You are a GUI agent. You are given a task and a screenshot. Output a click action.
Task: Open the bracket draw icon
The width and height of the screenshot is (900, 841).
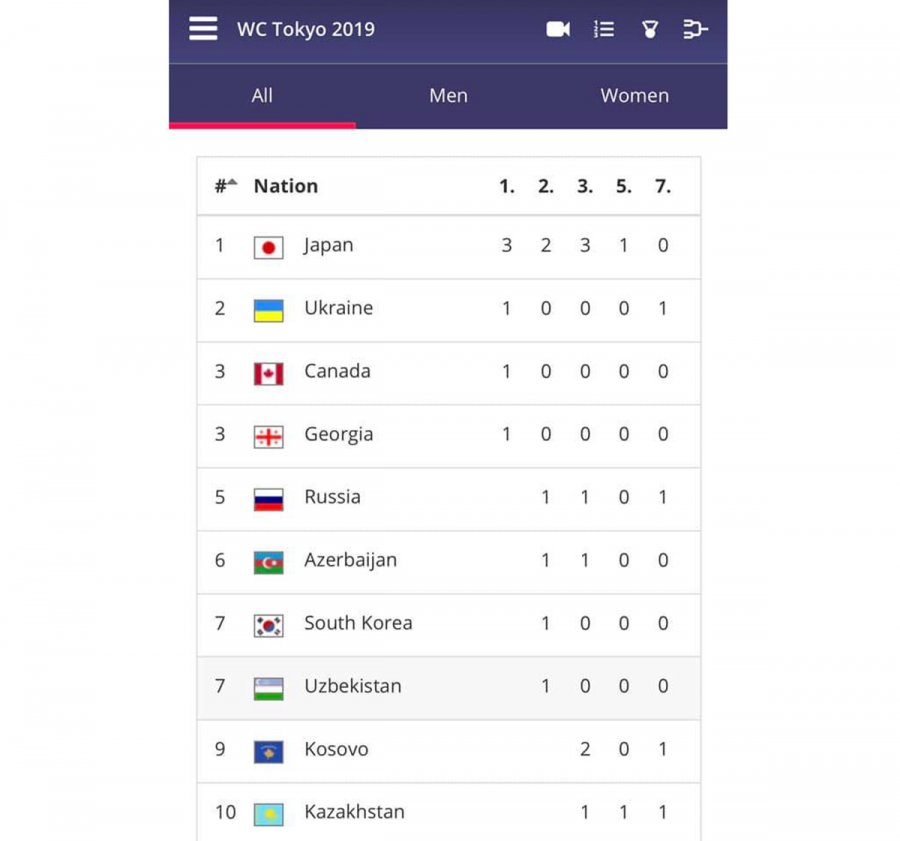695,29
